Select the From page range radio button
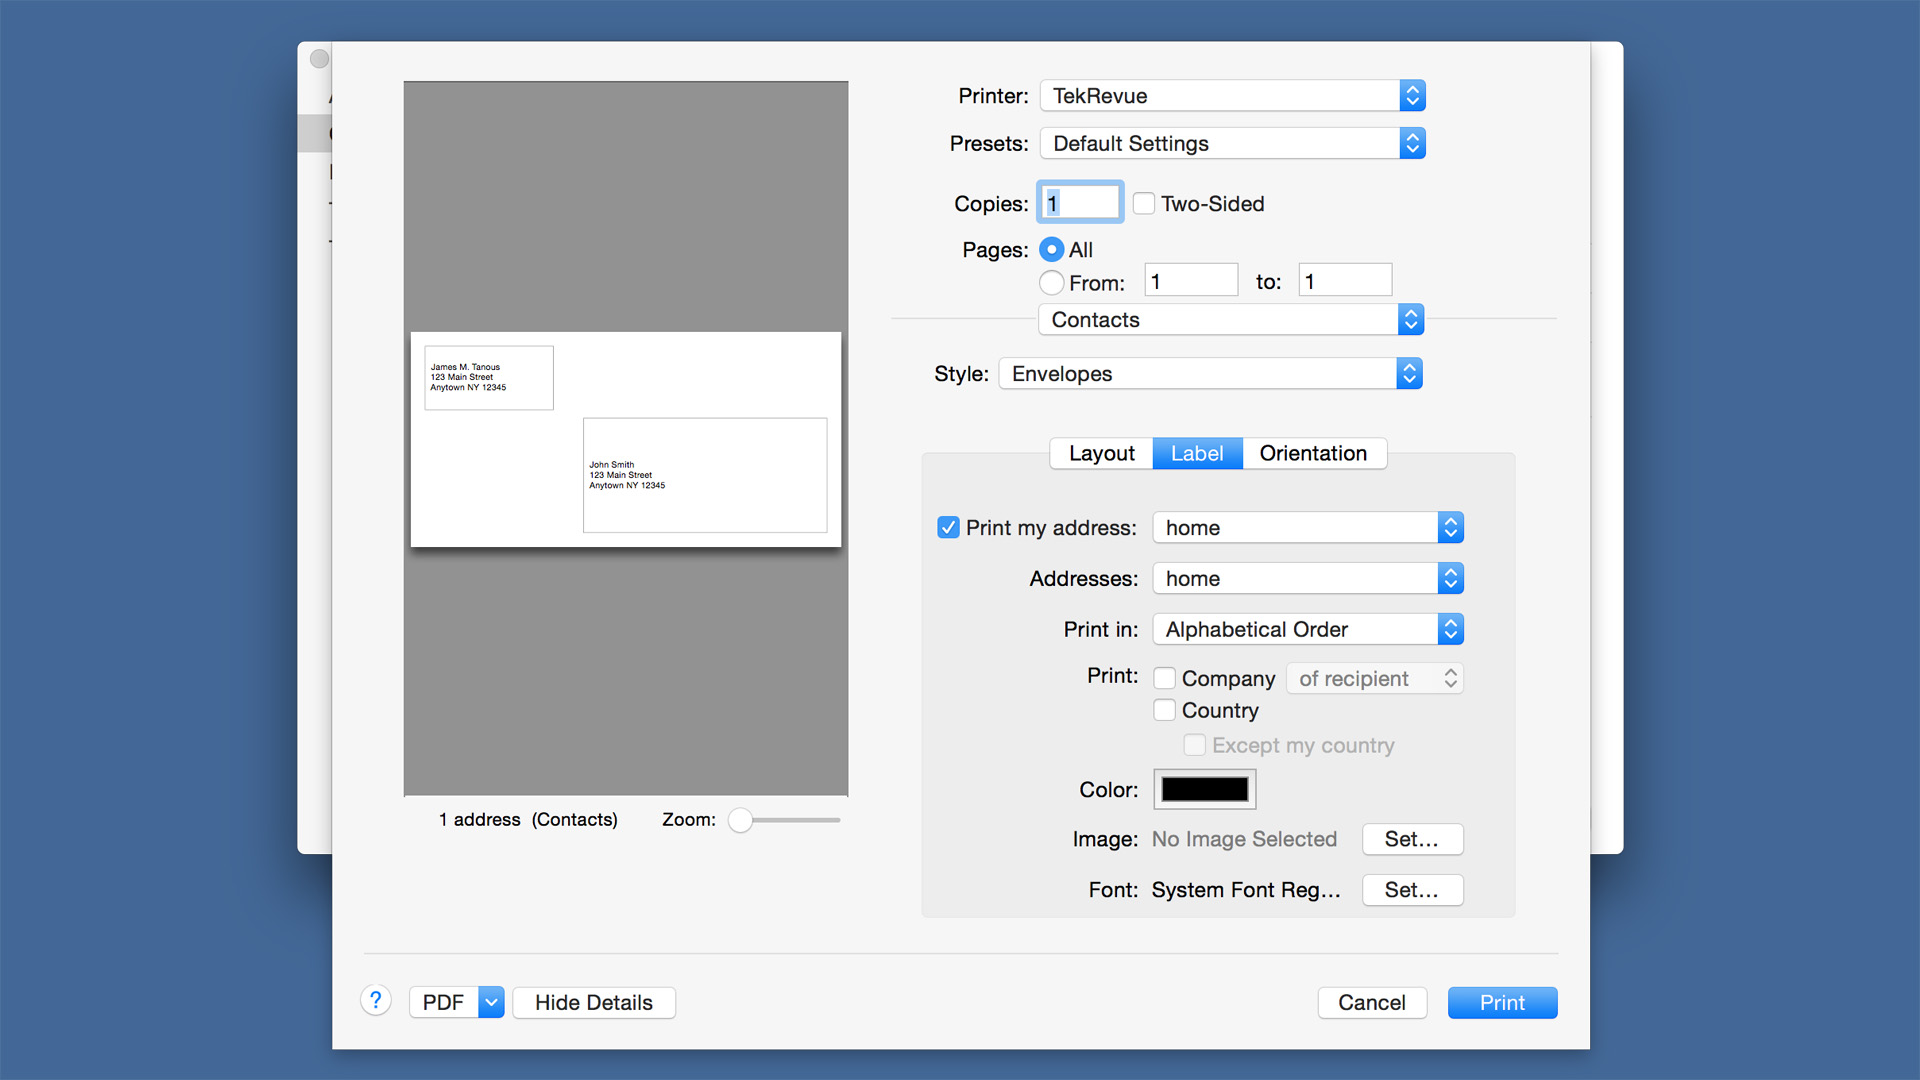The width and height of the screenshot is (1920, 1080). pyautogui.click(x=1051, y=283)
